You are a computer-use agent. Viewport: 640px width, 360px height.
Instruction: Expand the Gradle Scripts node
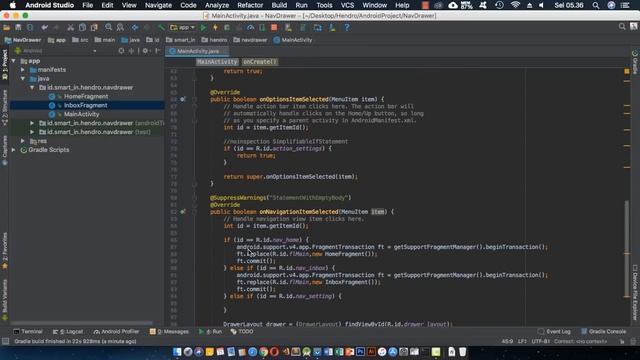[14, 150]
